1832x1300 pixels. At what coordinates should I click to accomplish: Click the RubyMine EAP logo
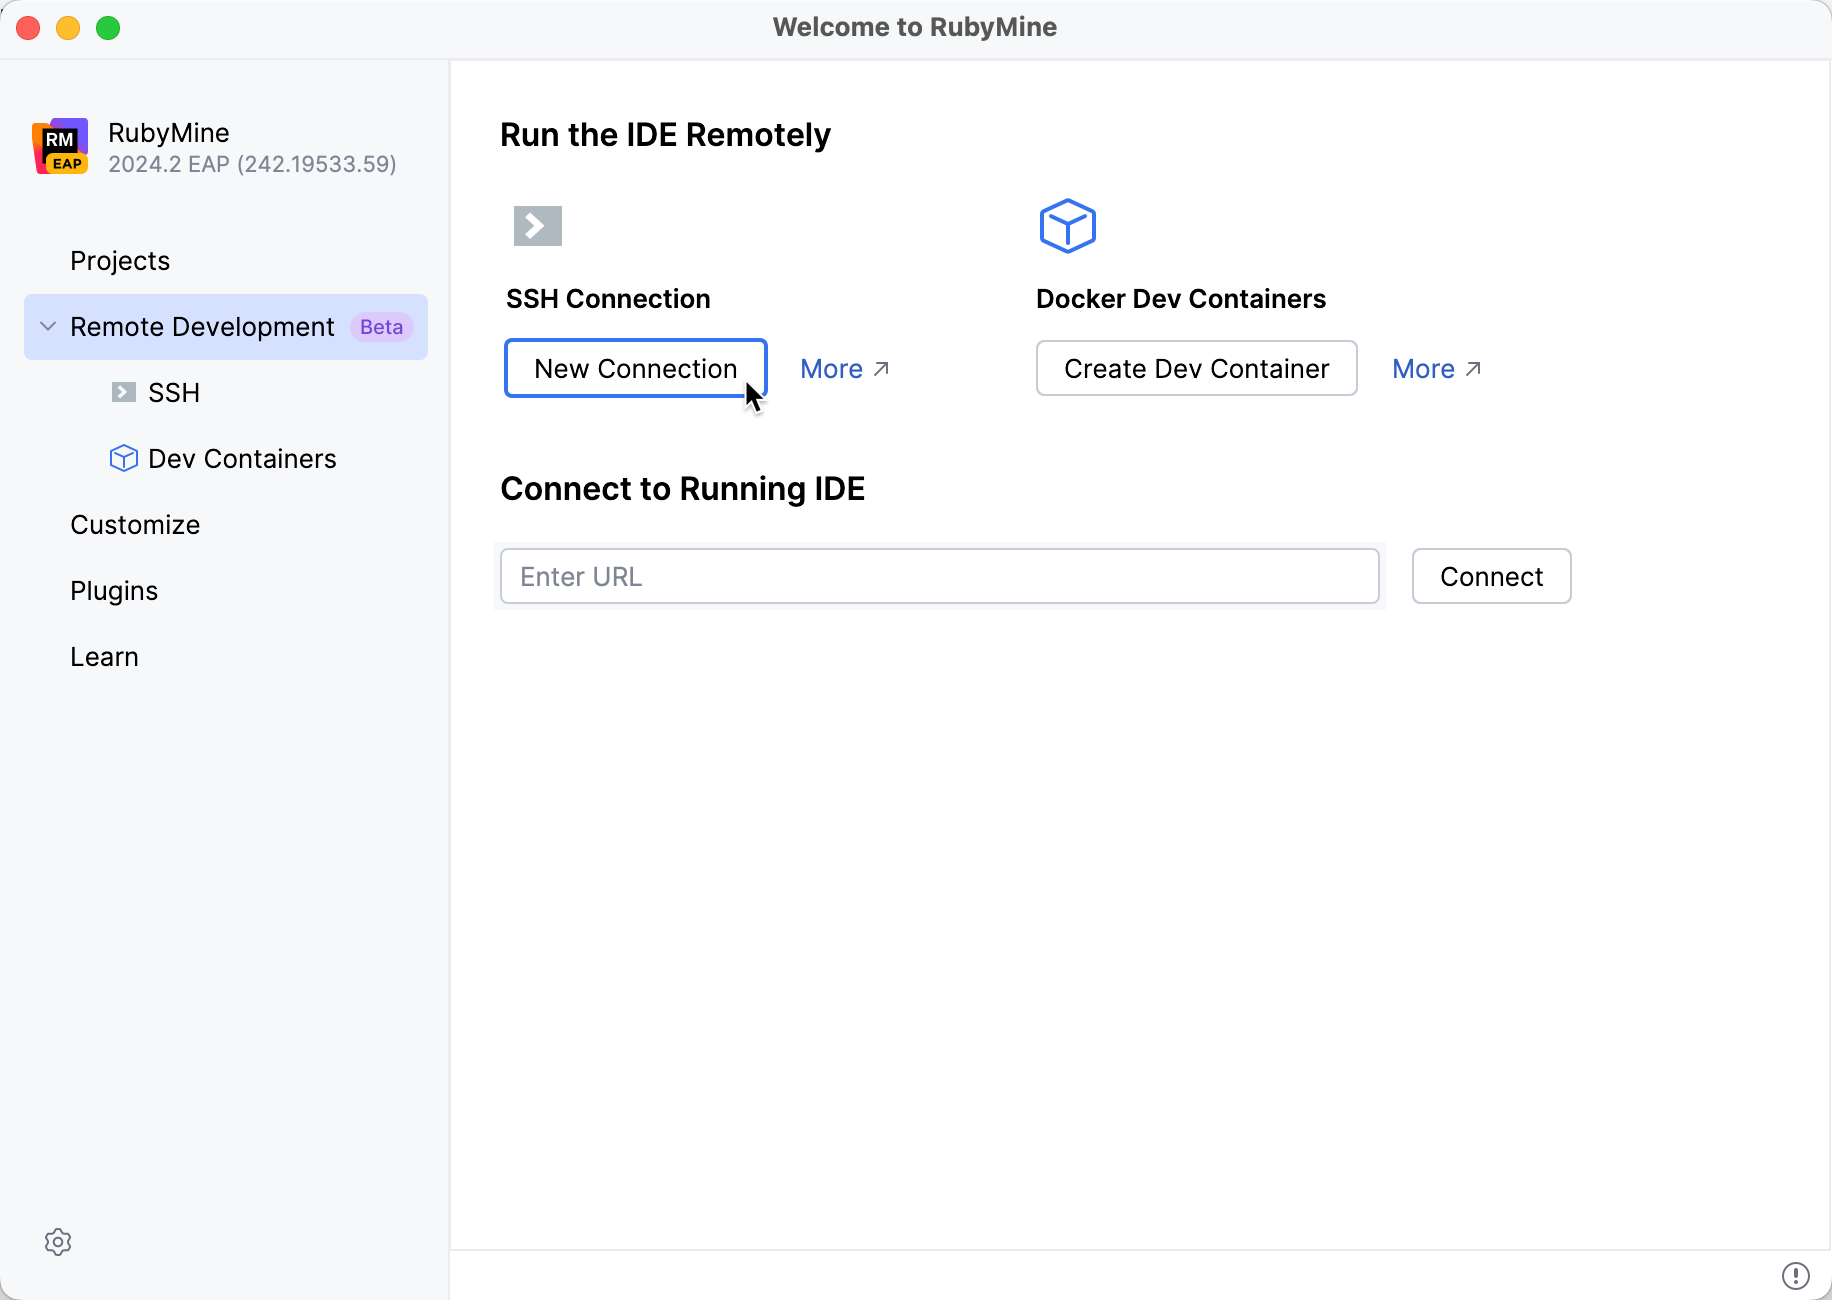tap(59, 146)
